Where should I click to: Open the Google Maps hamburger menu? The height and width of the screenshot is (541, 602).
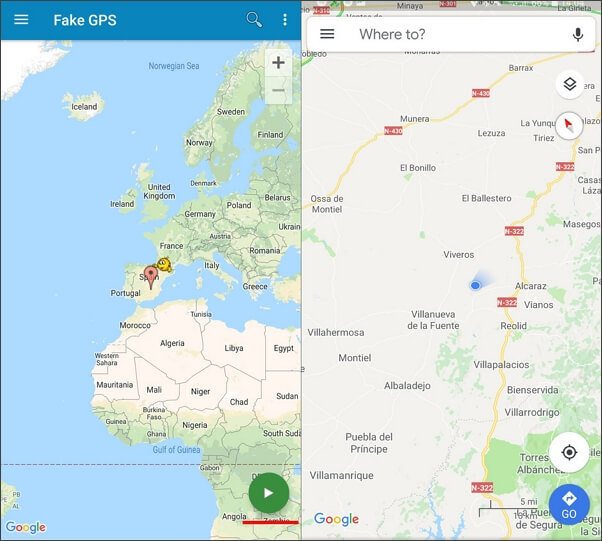327,34
